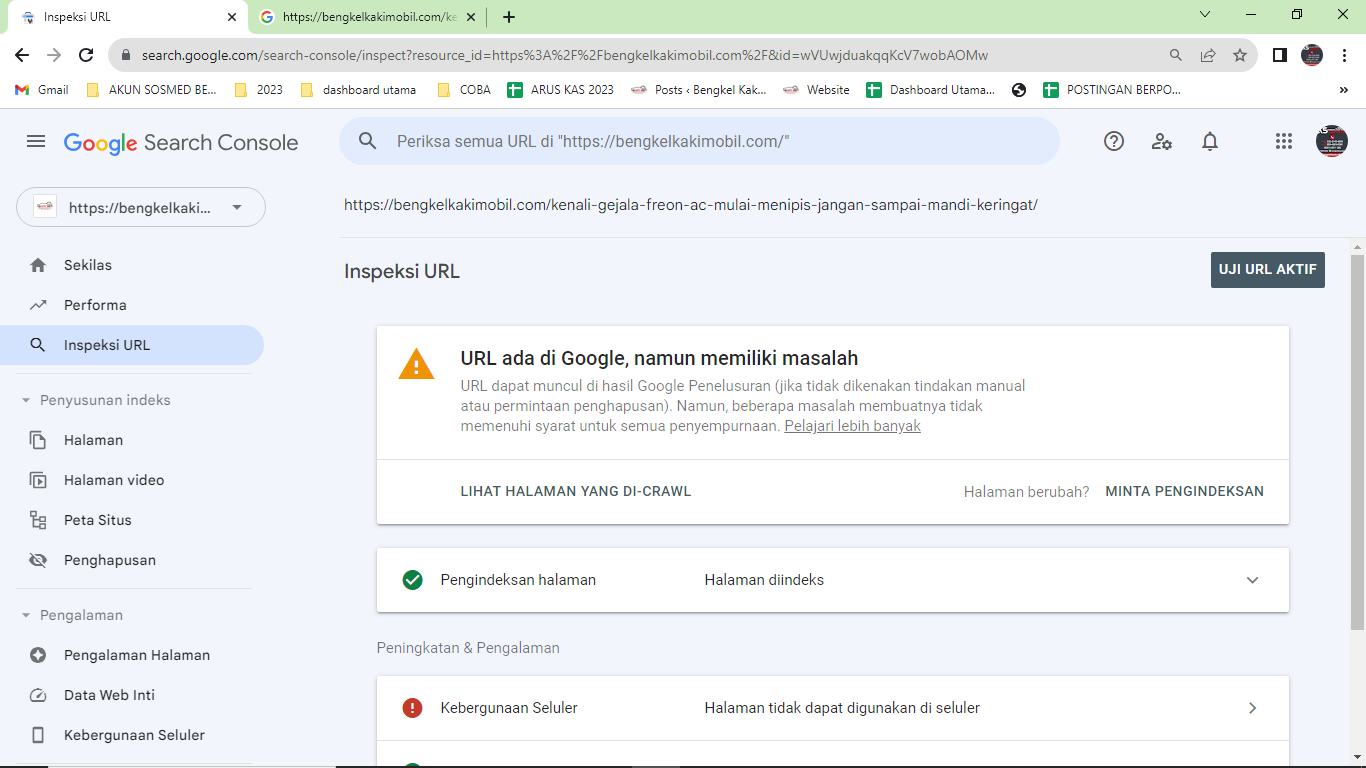Open the 2023 bookmark folder
Image resolution: width=1366 pixels, height=768 pixels.
258,90
